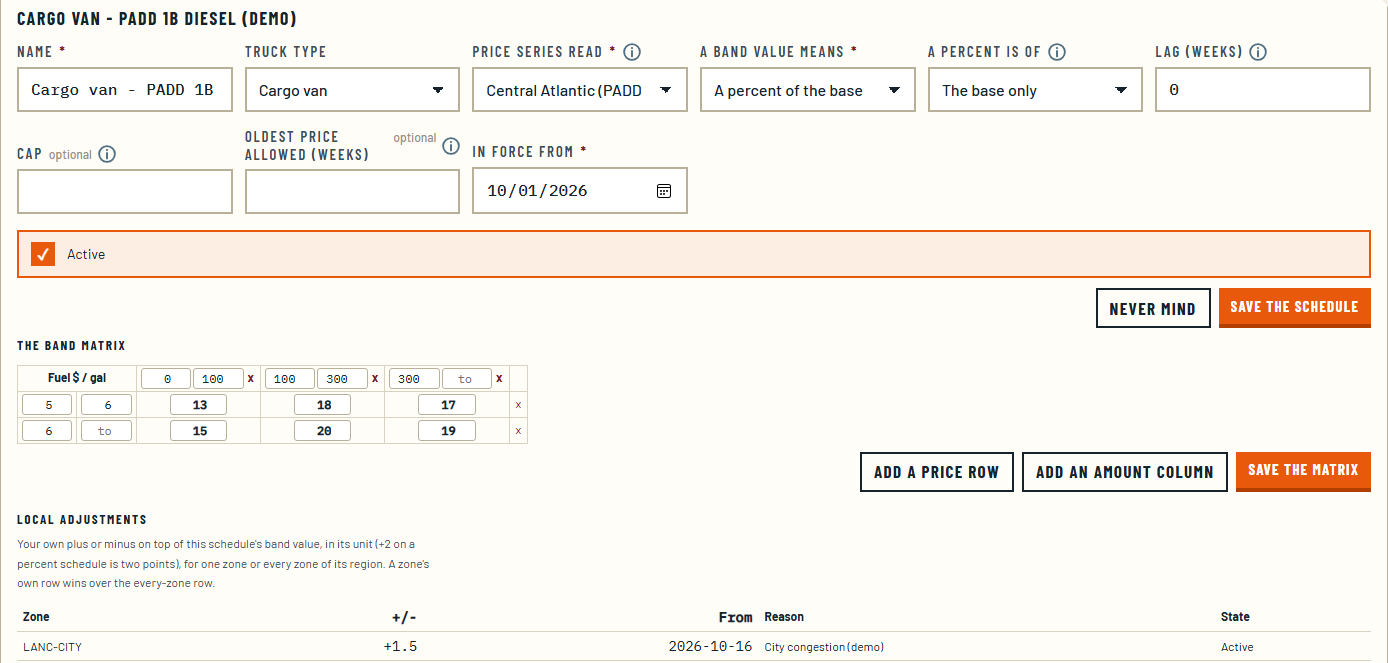Open the A Percent Is Of dropdown
Screen dimensions: 1388x663
(x=1035, y=90)
